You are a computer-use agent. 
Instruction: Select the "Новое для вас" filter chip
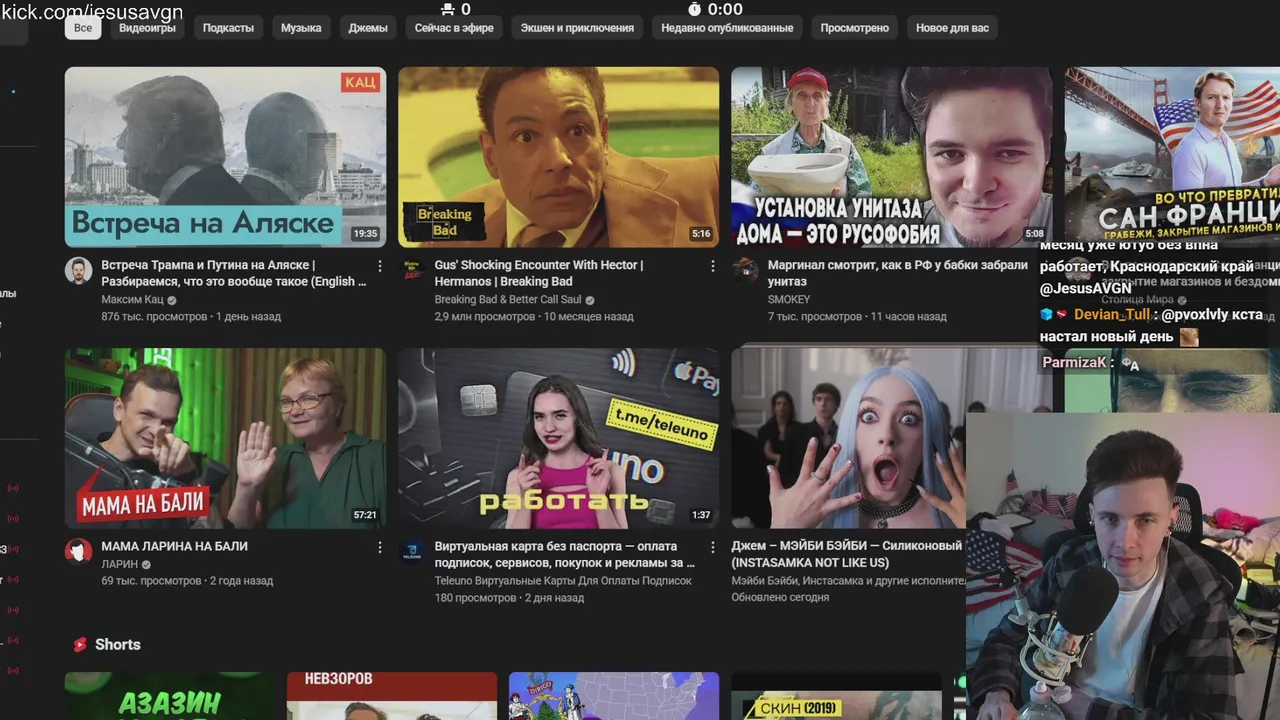click(x=952, y=28)
